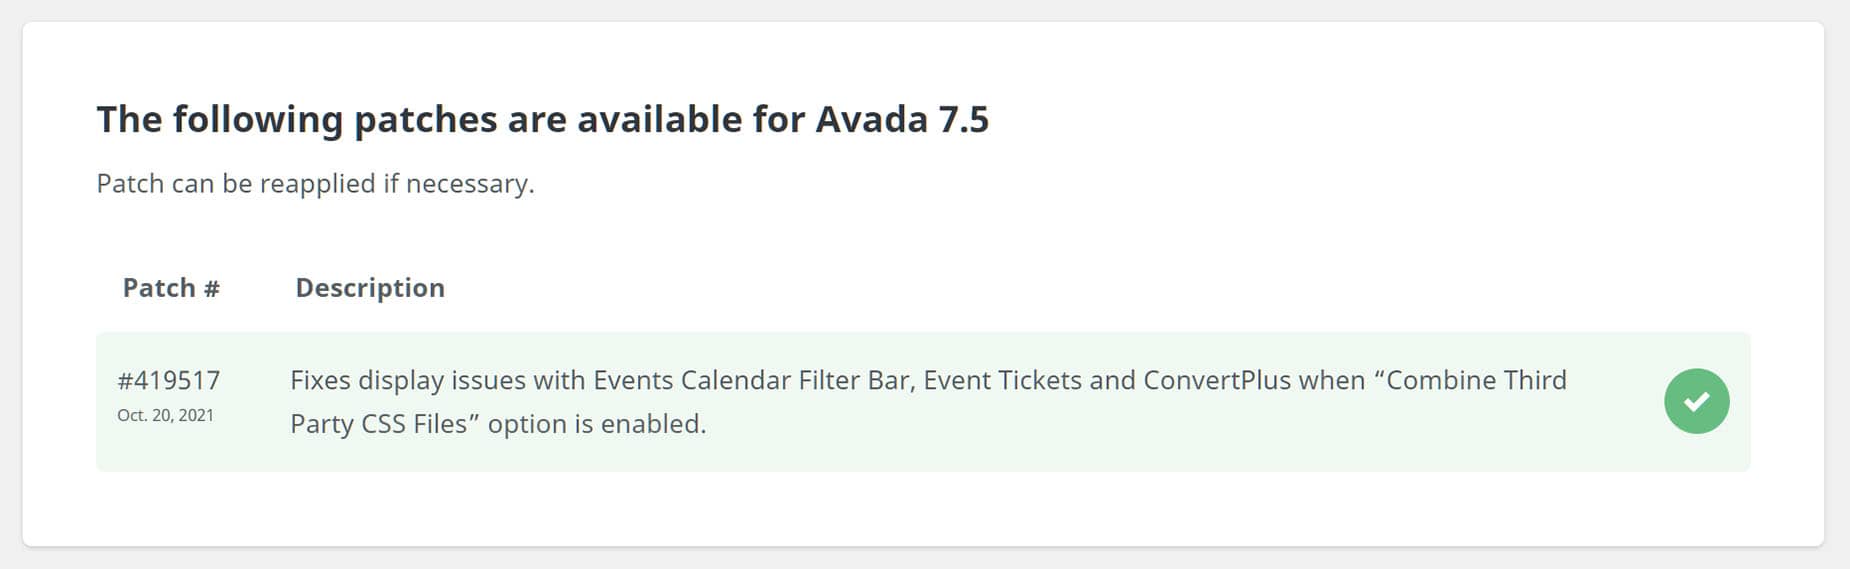Image resolution: width=1850 pixels, height=569 pixels.
Task: Select the Description column header
Action: (x=370, y=288)
